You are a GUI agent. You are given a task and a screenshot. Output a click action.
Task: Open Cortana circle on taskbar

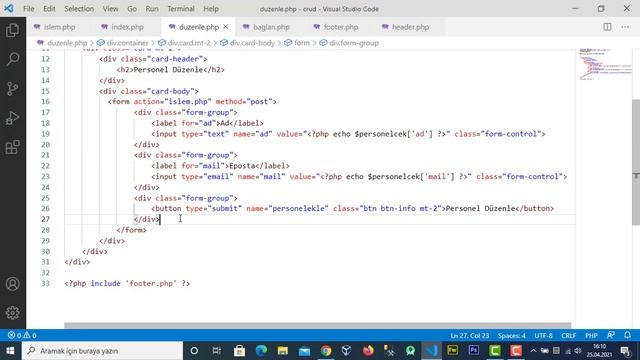tap(194, 351)
